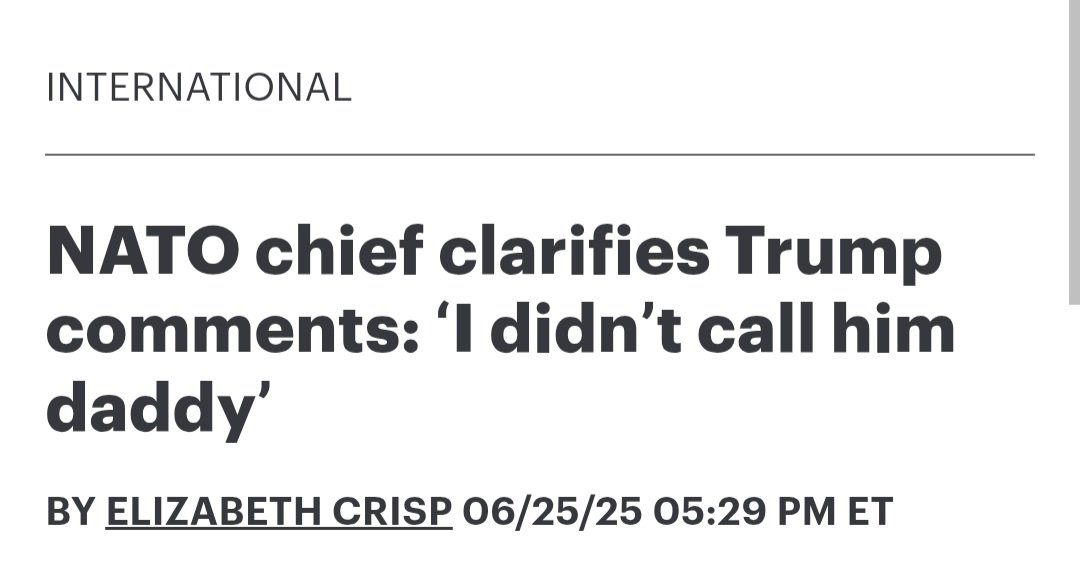
Task: Click the vertical scrollbar thumb
Action: 1072,150
